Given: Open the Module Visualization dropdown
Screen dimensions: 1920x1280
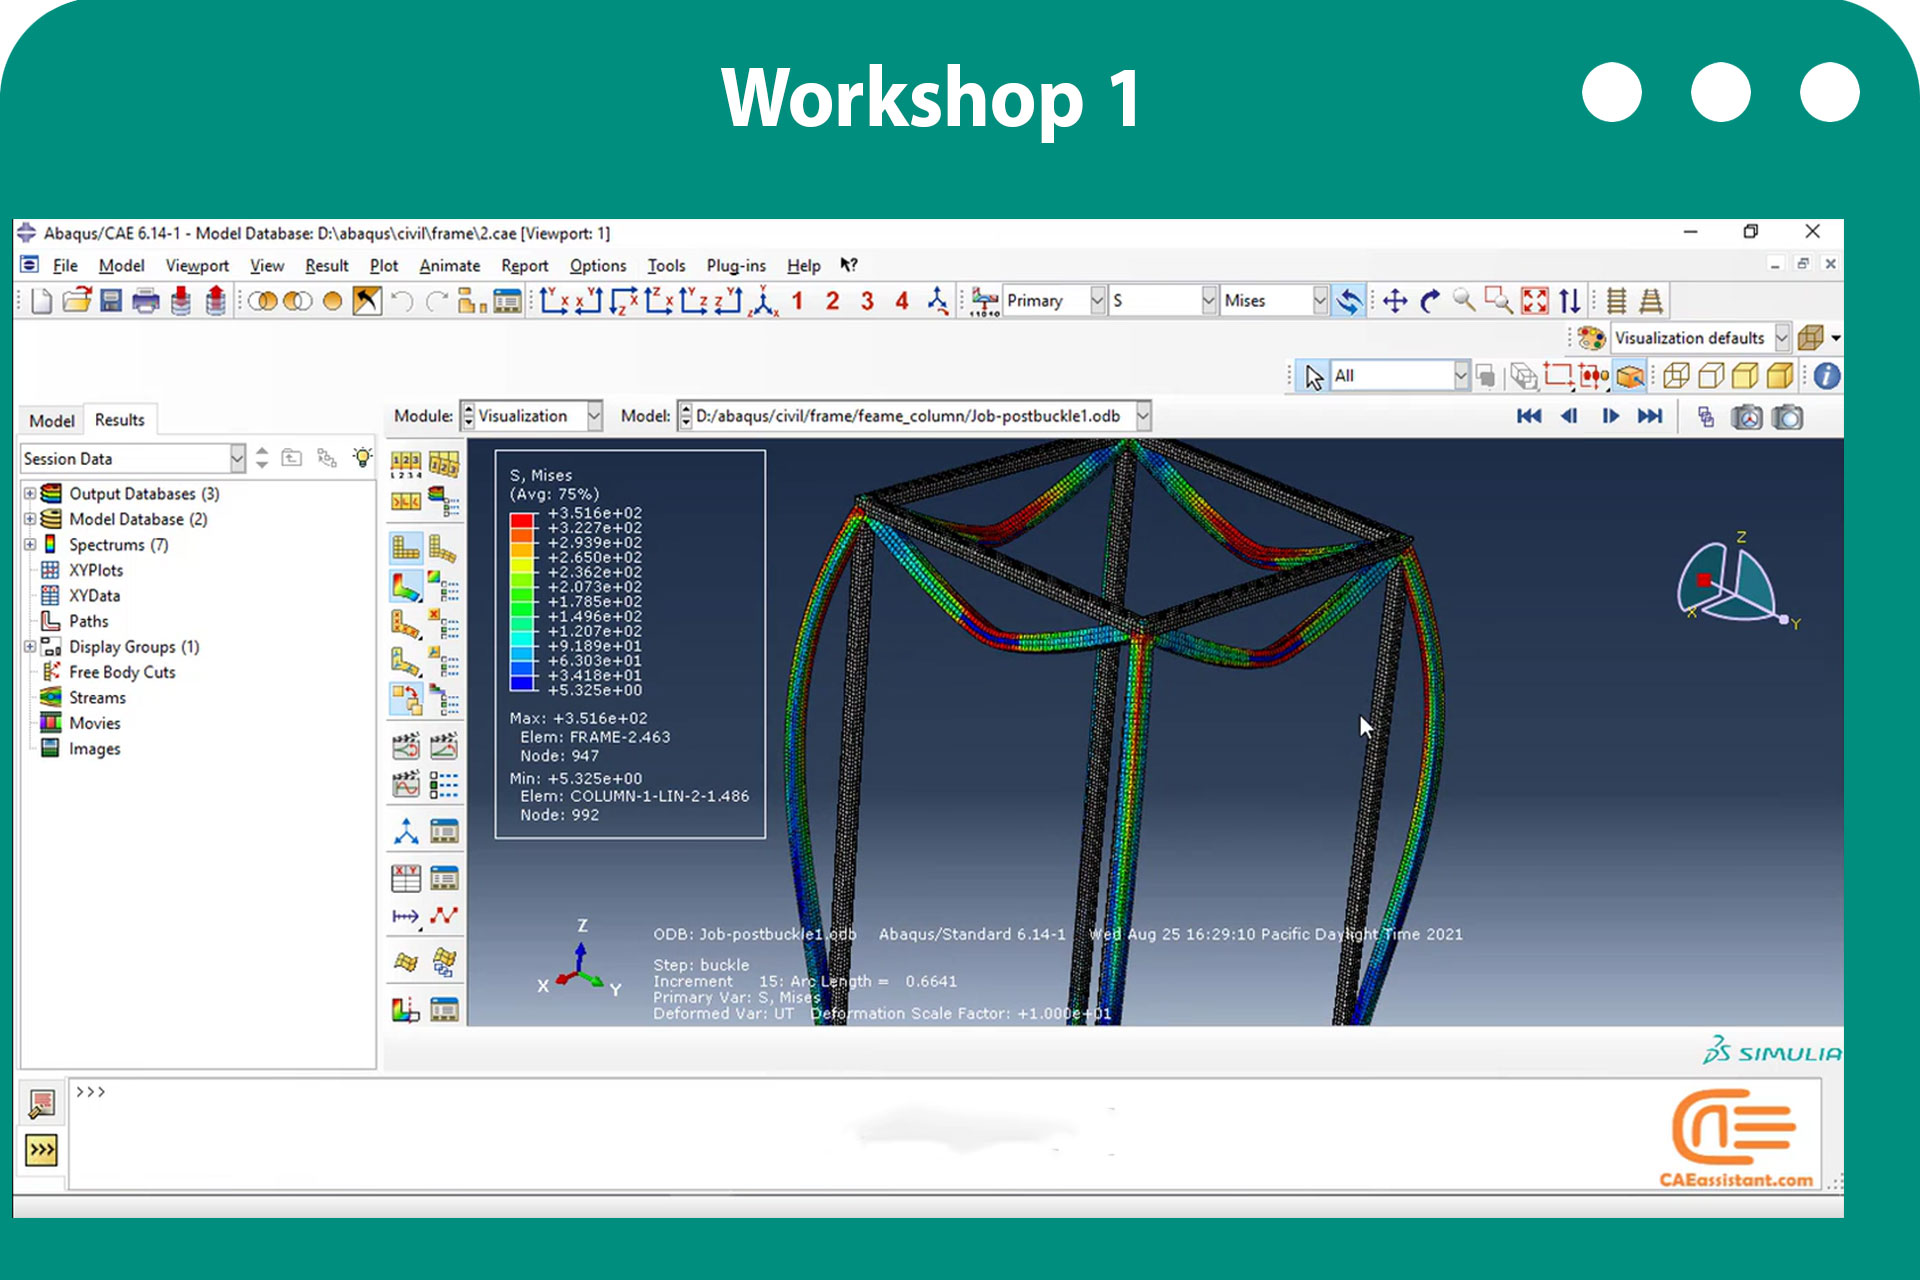Looking at the screenshot, I should pyautogui.click(x=532, y=416).
